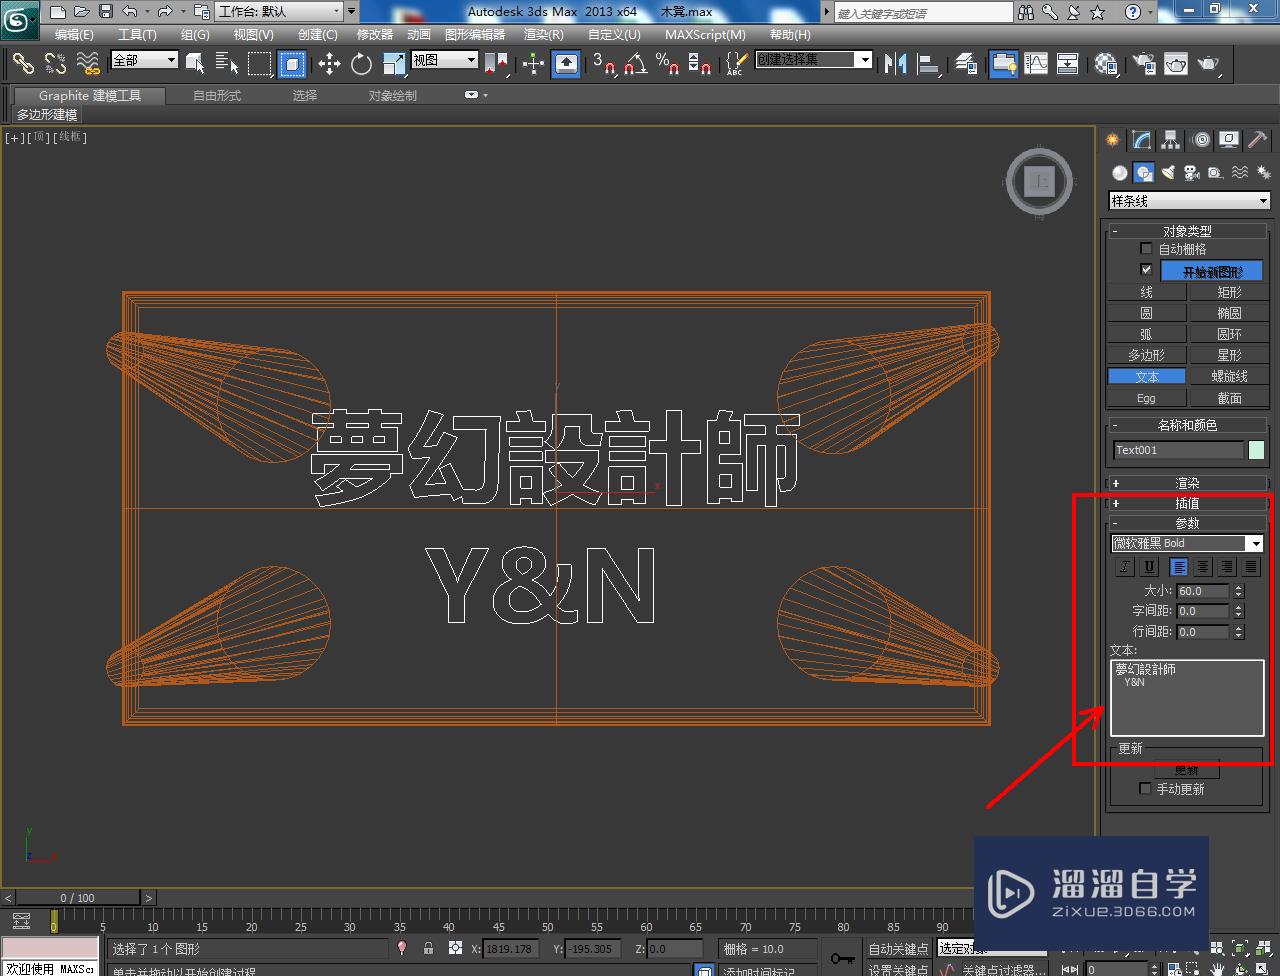
Task: Open Select by Name list
Action: tap(227, 64)
